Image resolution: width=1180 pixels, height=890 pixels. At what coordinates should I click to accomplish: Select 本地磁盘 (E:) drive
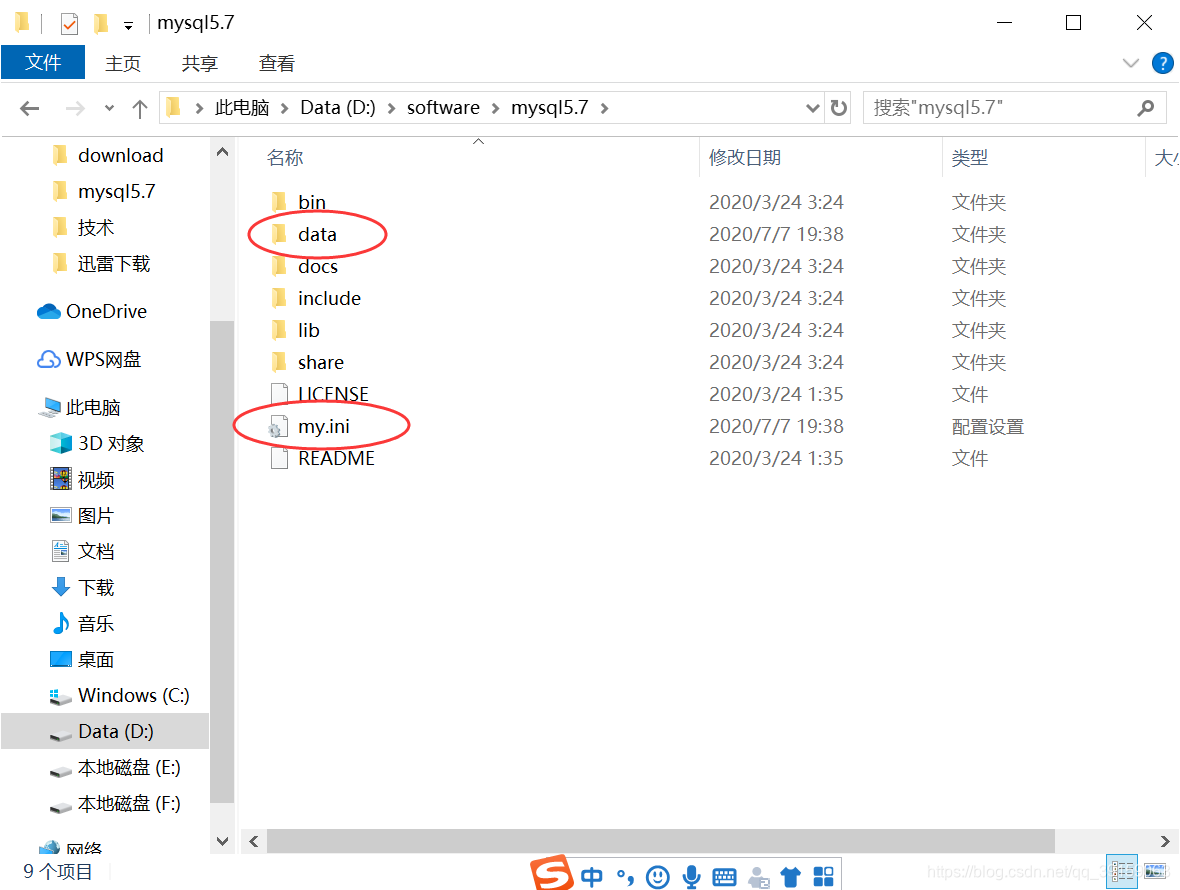[x=129, y=767]
